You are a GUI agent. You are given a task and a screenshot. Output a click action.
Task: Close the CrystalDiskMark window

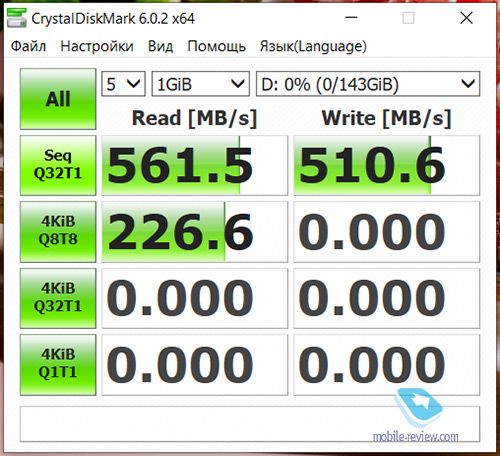466,18
